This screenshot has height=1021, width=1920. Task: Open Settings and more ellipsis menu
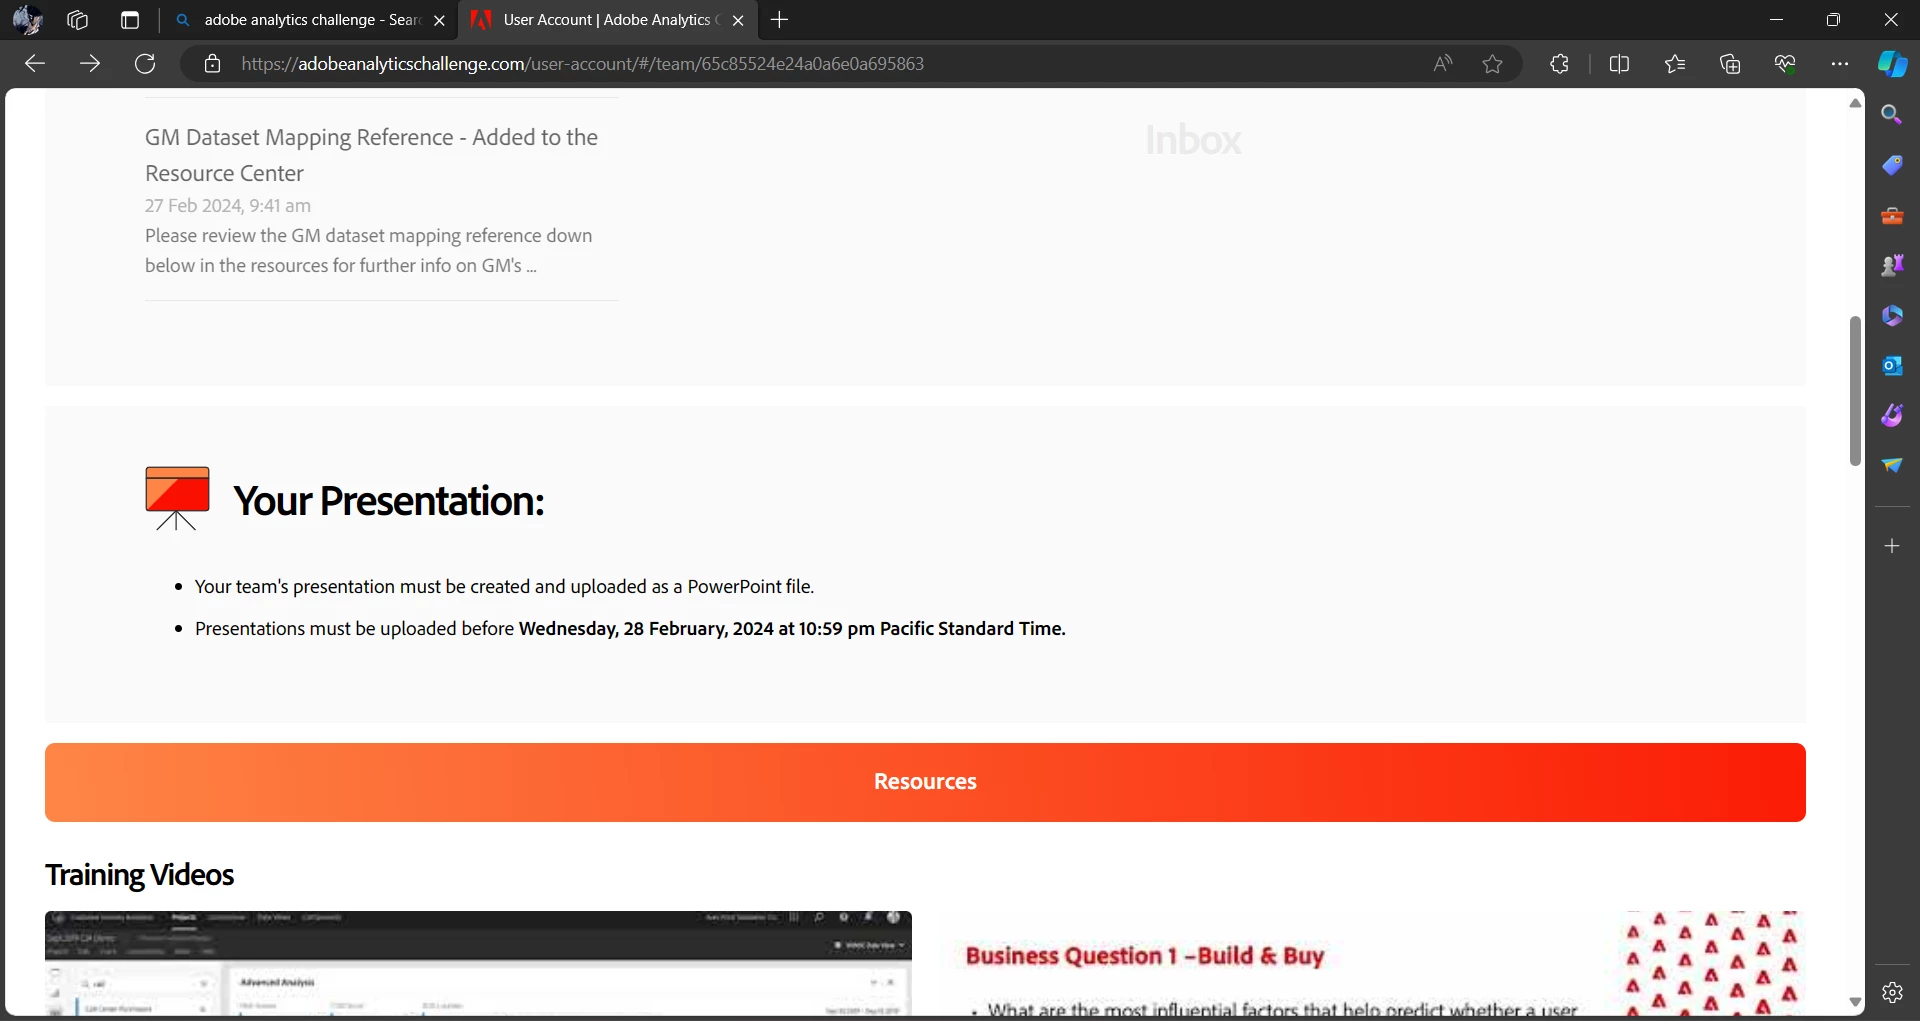(1840, 64)
